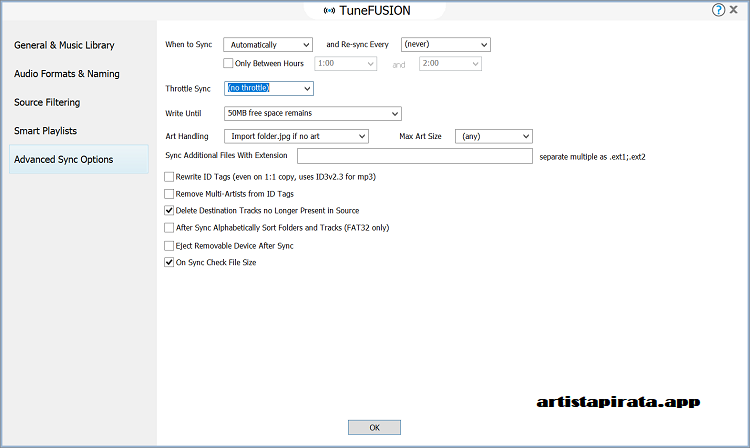The height and width of the screenshot is (448, 750).
Task: Open the 1:00 start hour dropdown
Action: [345, 64]
